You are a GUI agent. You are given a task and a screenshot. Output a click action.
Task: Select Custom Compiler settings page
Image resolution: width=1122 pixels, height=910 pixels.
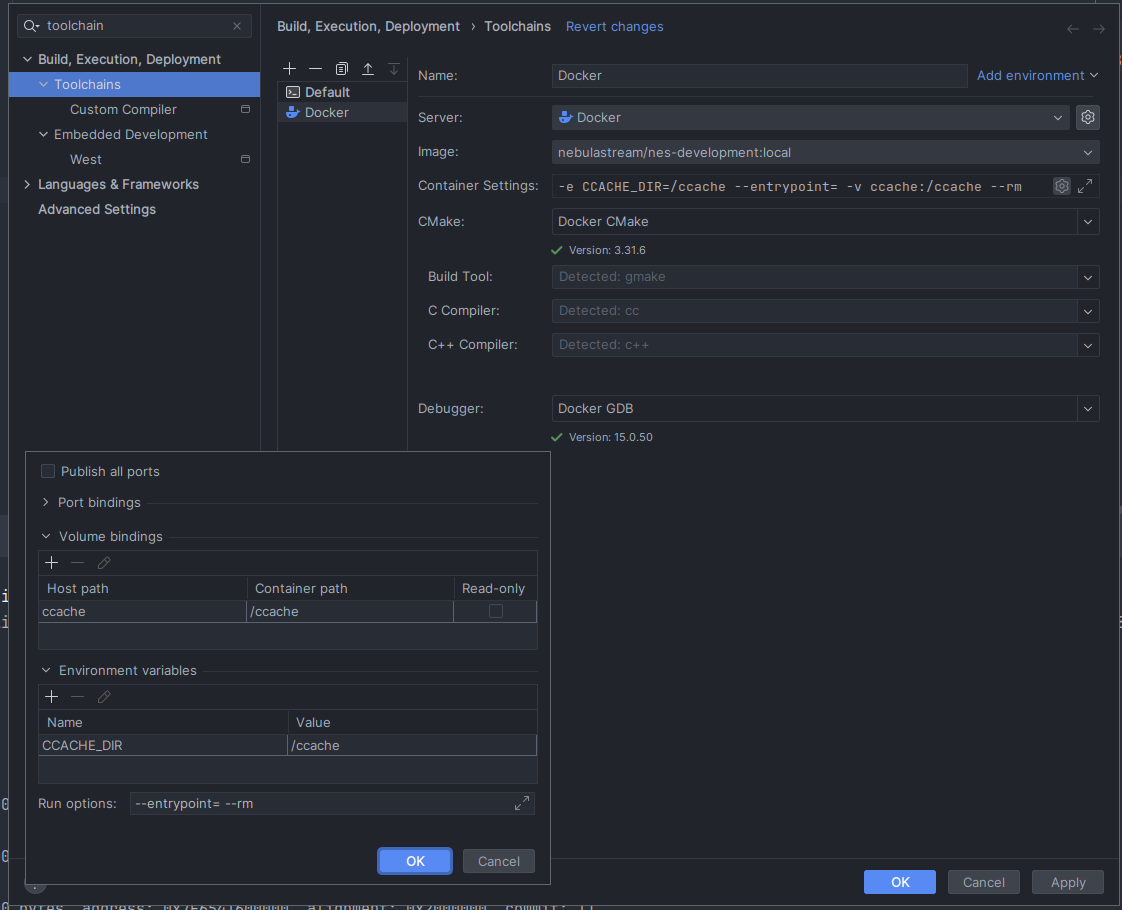pos(123,109)
